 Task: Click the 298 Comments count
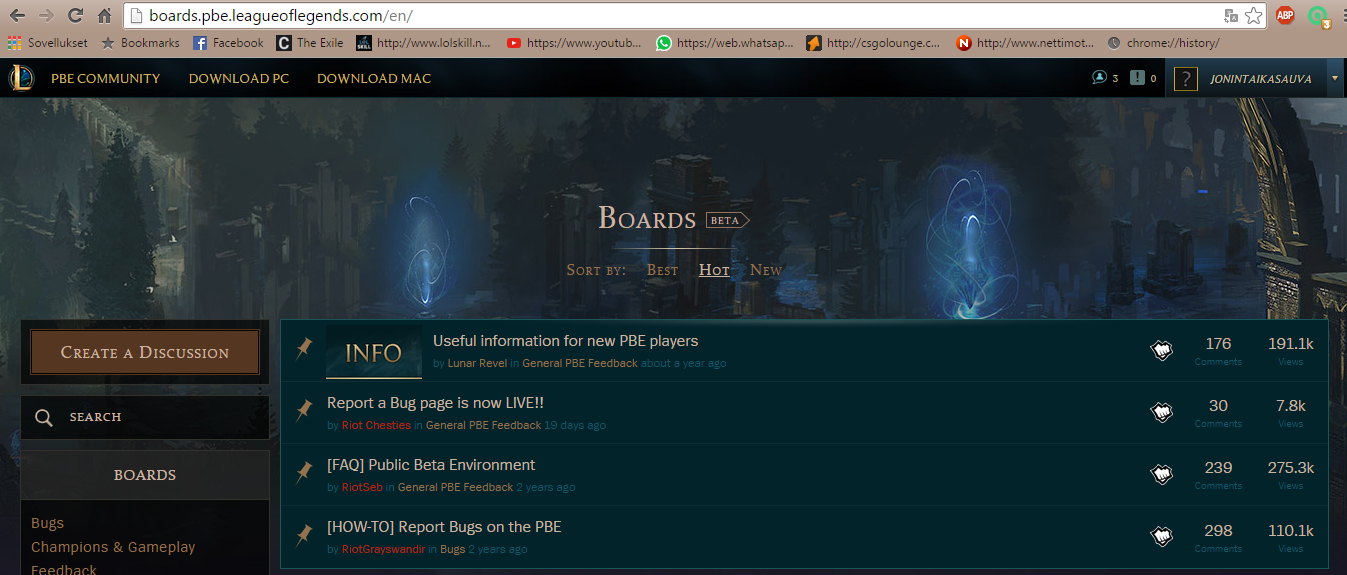pos(1218,537)
